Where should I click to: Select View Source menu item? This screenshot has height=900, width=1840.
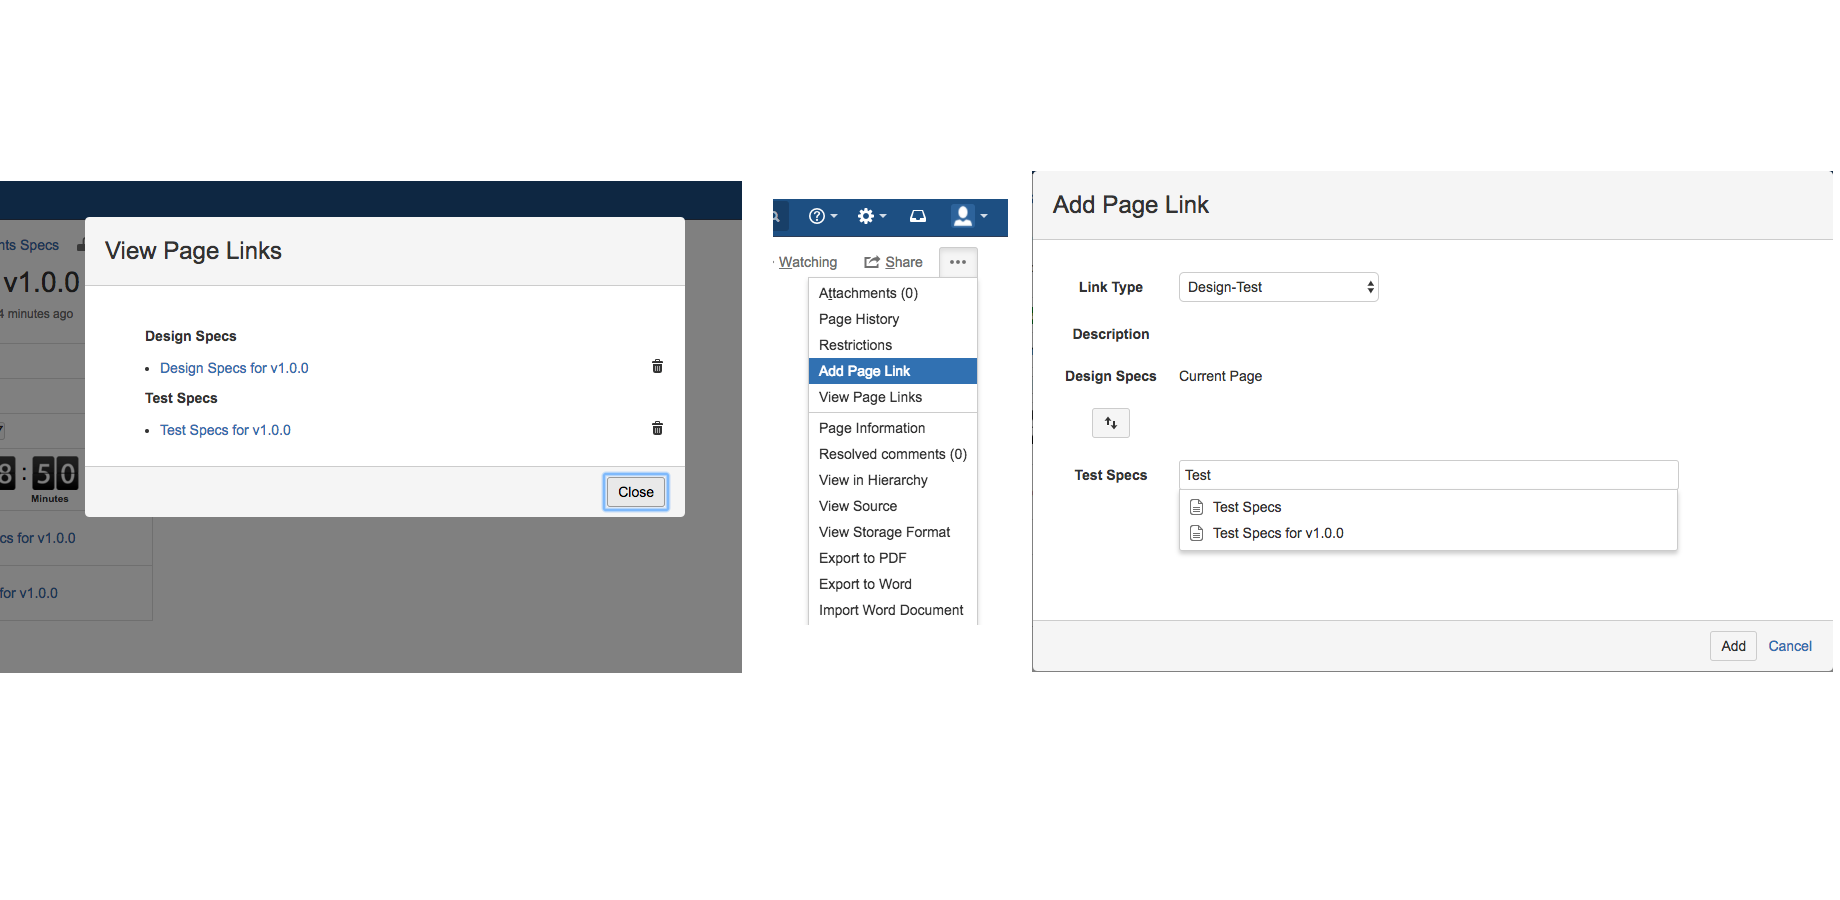(892, 506)
